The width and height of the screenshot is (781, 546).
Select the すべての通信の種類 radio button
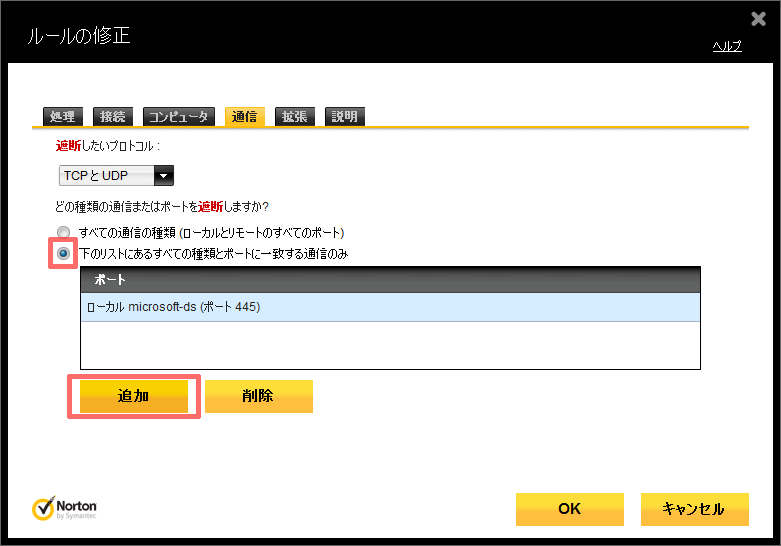(64, 233)
